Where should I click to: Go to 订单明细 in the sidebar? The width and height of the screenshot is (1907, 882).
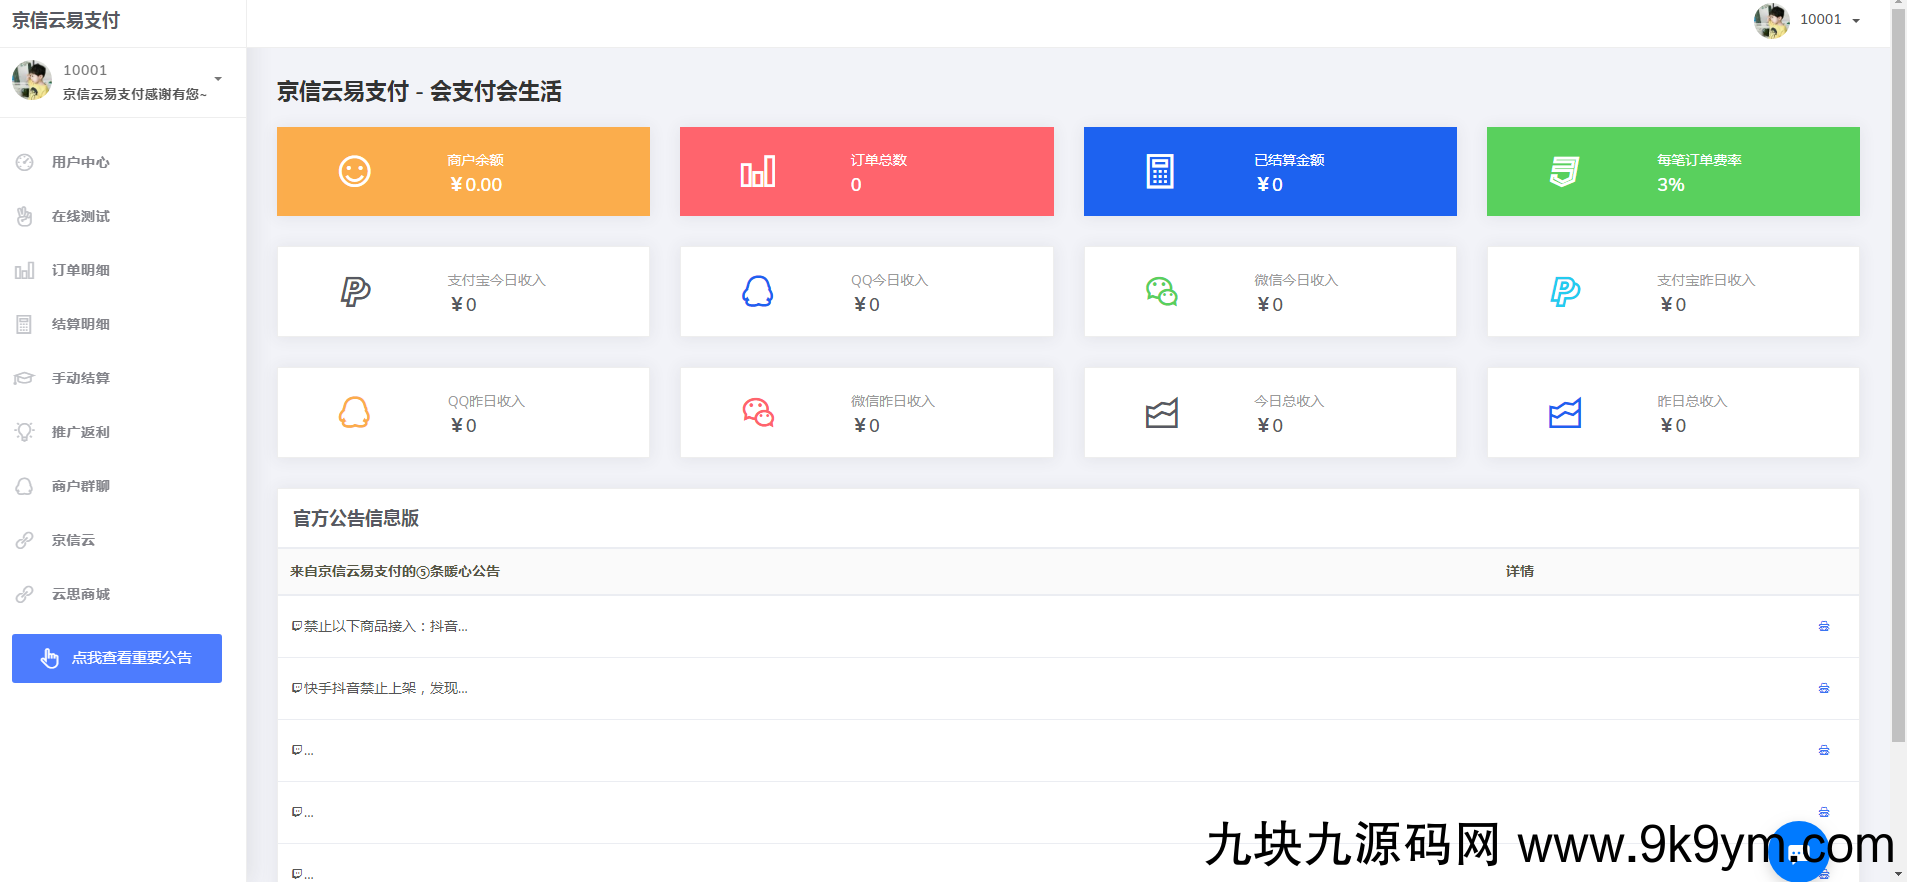(81, 270)
